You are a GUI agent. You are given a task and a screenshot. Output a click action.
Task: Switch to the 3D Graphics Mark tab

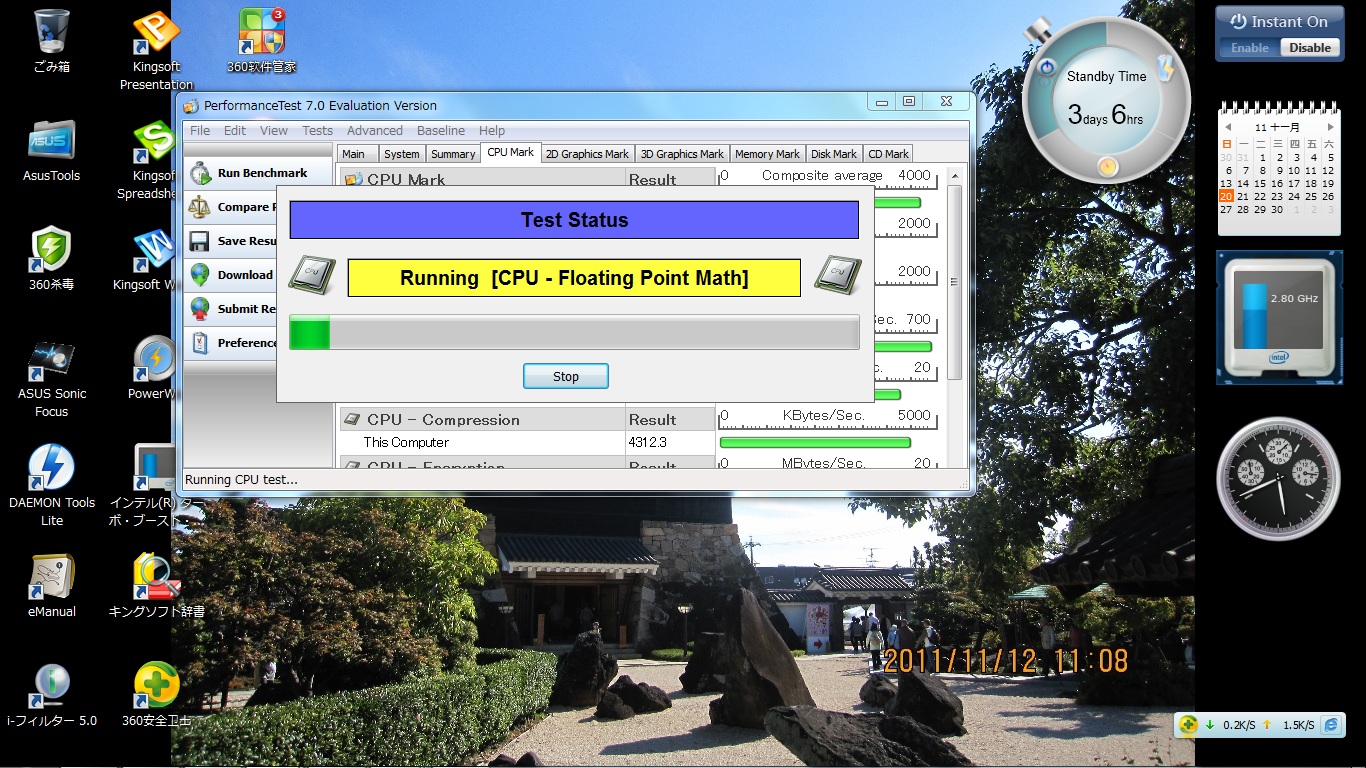coord(682,154)
